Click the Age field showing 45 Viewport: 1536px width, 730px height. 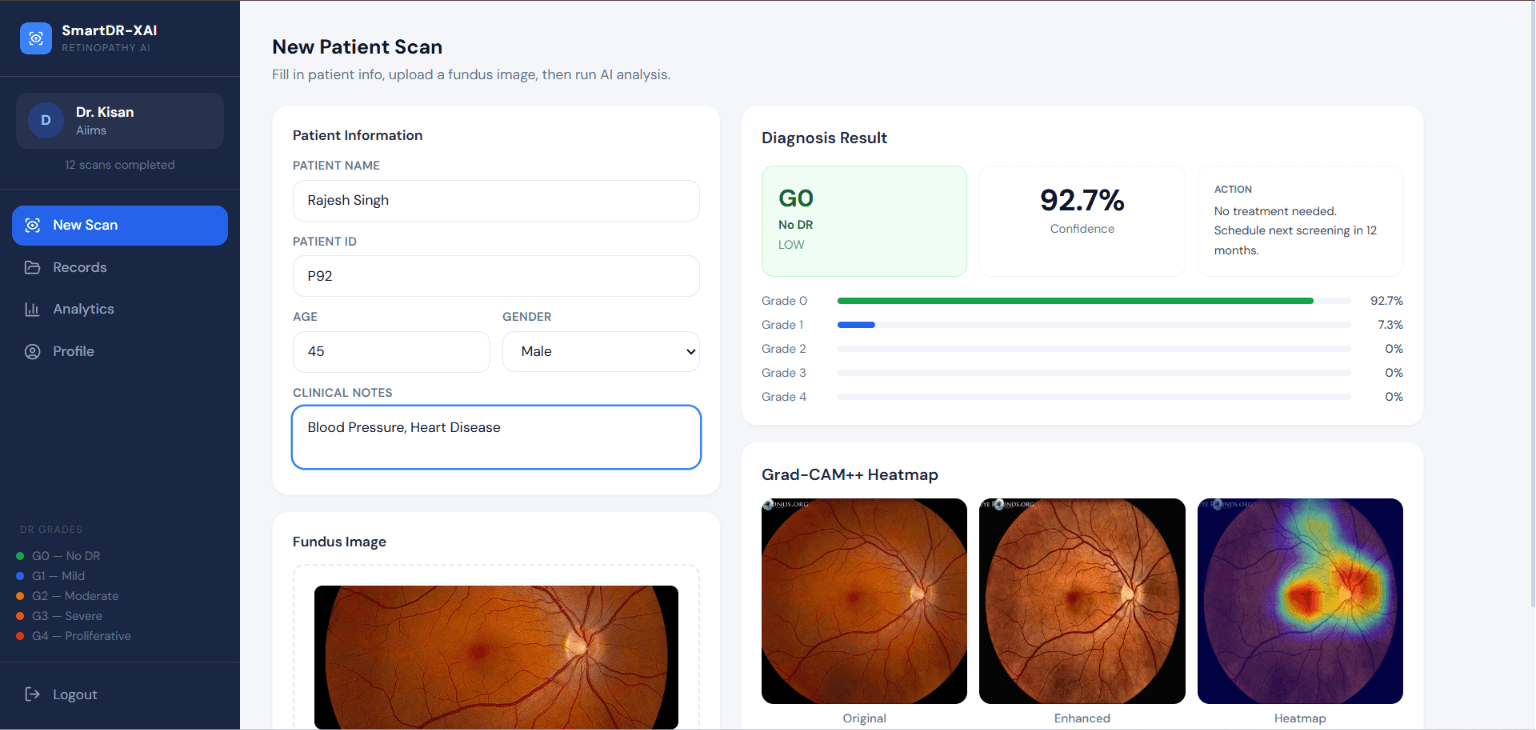tap(391, 351)
